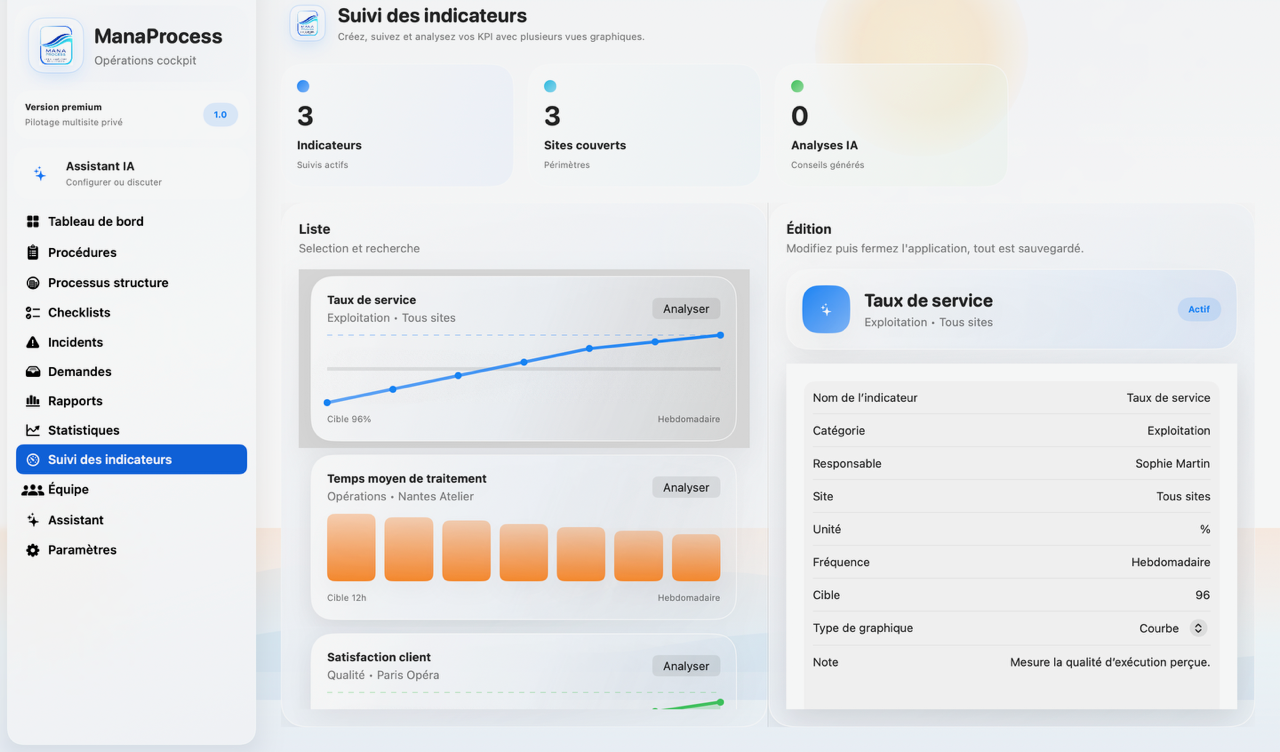Viewport: 1280px width, 752px height.
Task: Click the Tableau de bord grid icon
Action: point(33,222)
